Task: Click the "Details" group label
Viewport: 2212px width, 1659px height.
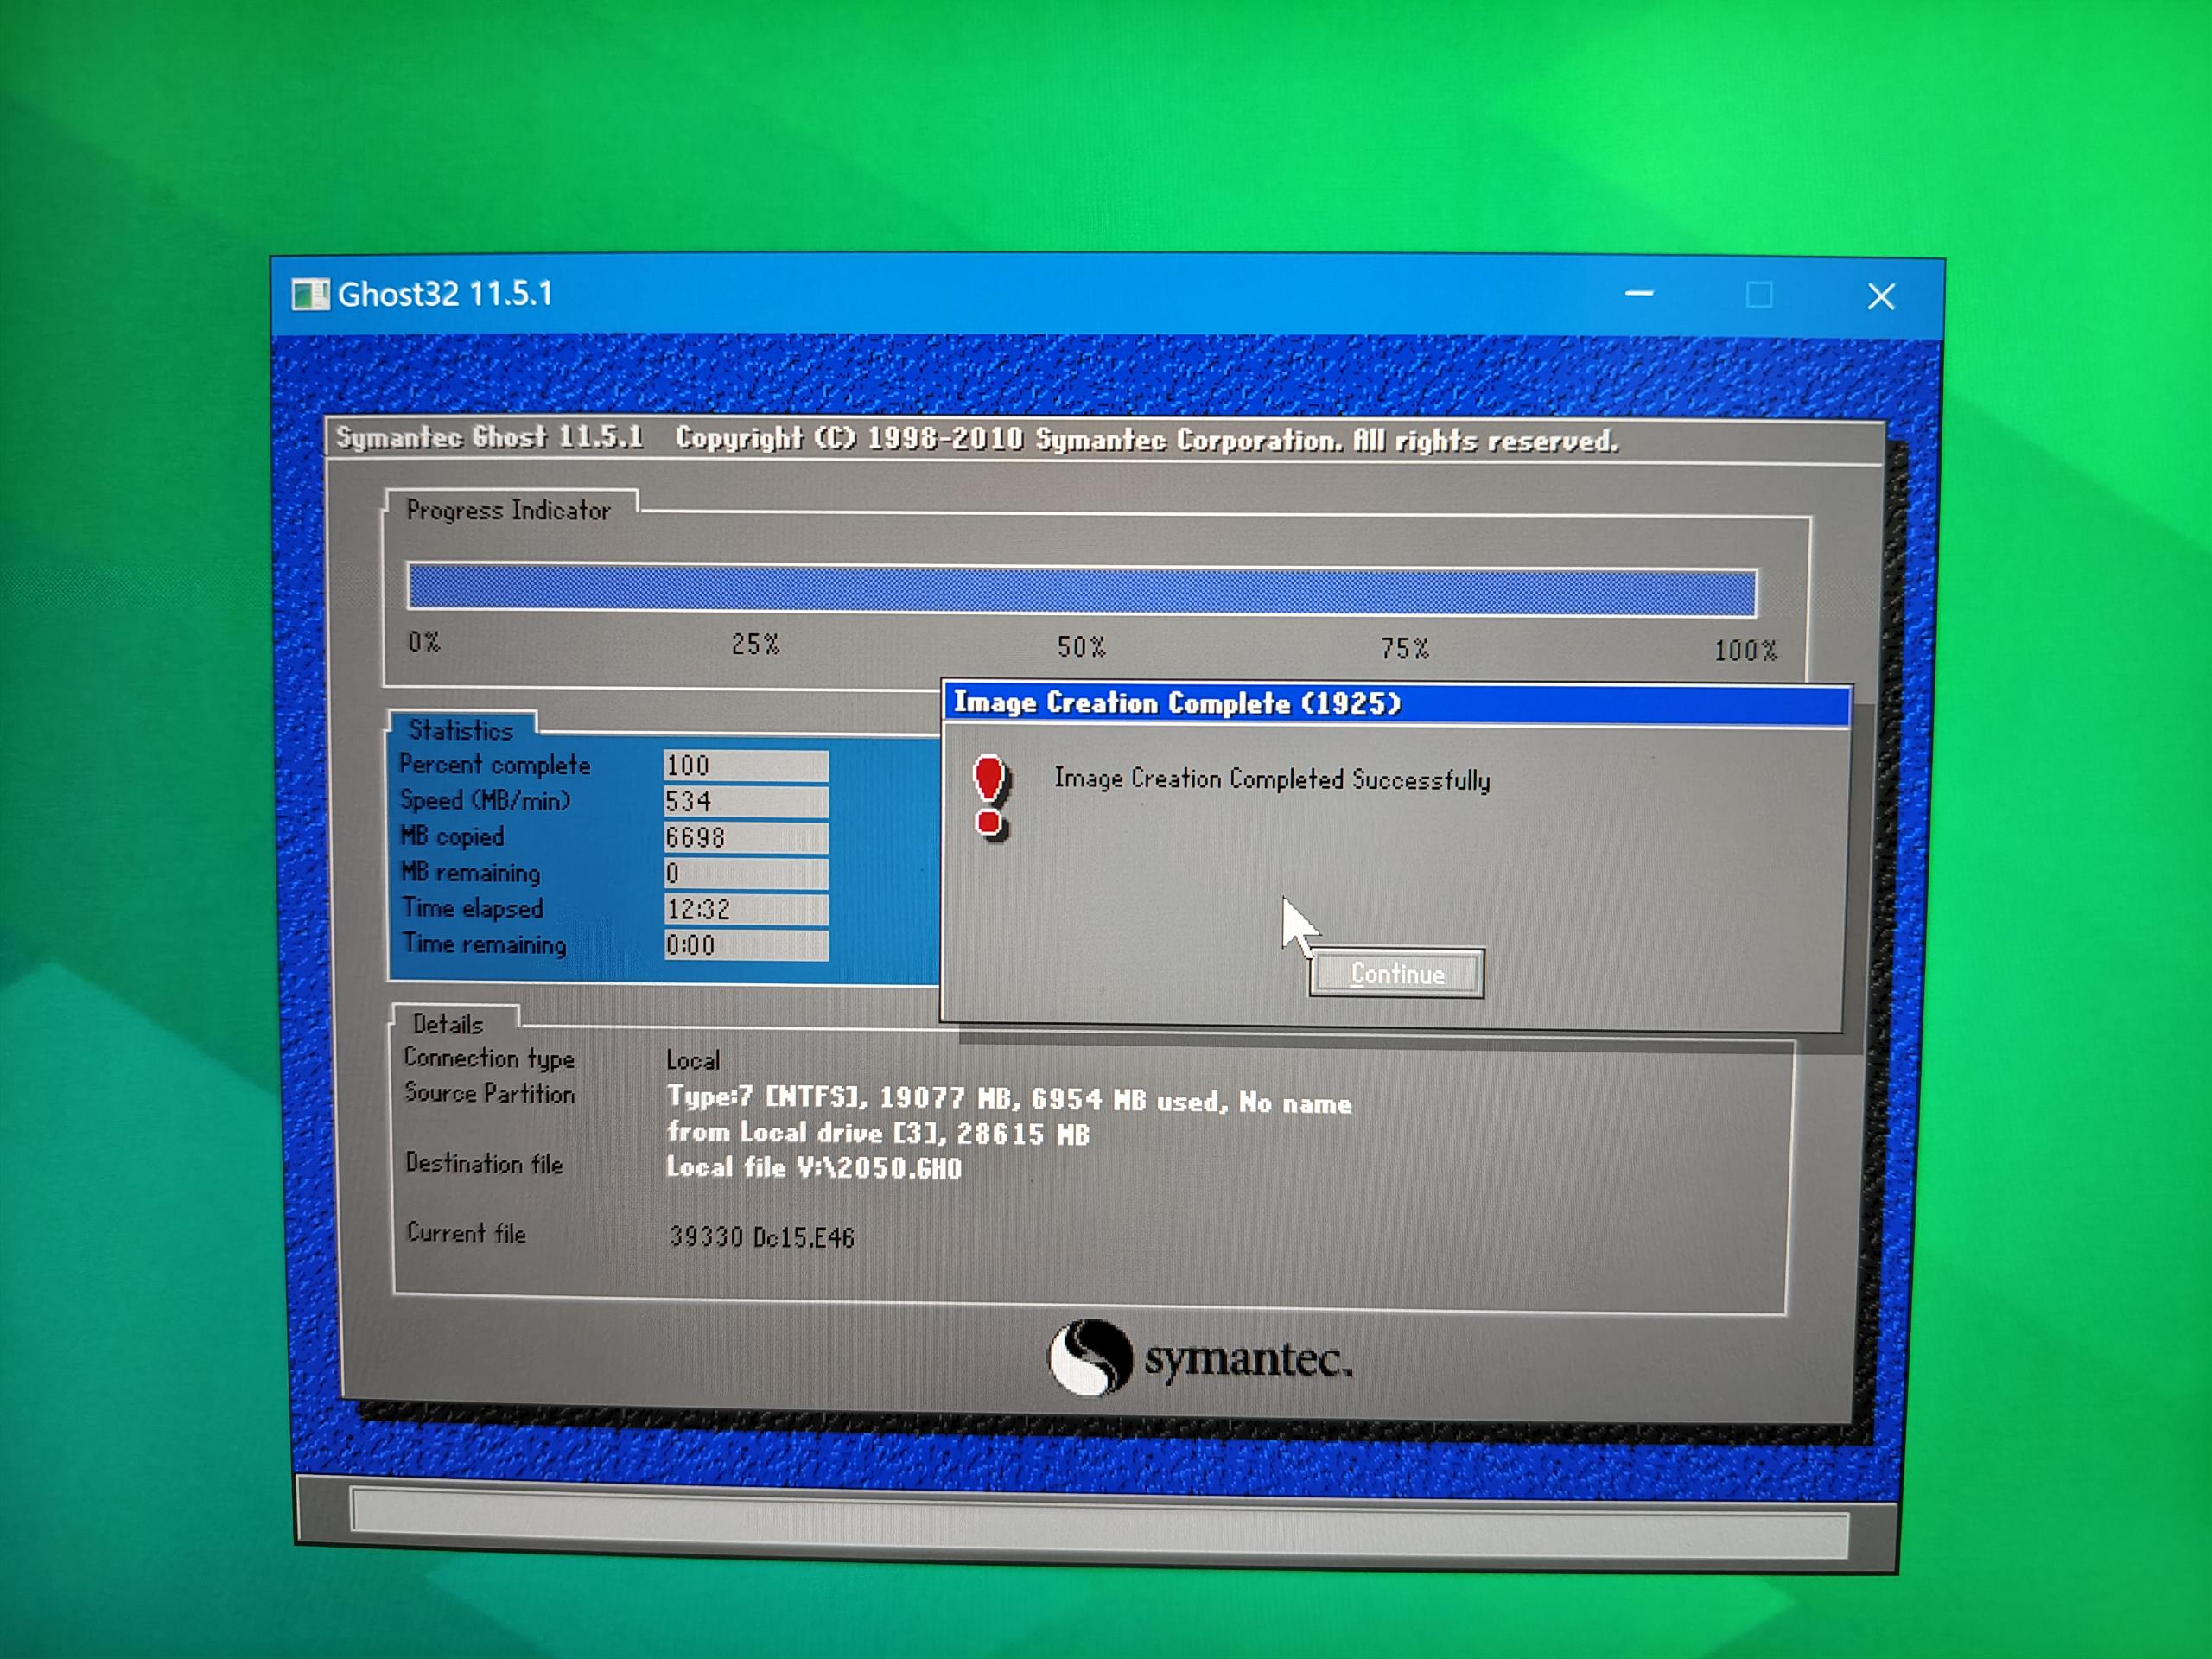Action: coord(448,1024)
